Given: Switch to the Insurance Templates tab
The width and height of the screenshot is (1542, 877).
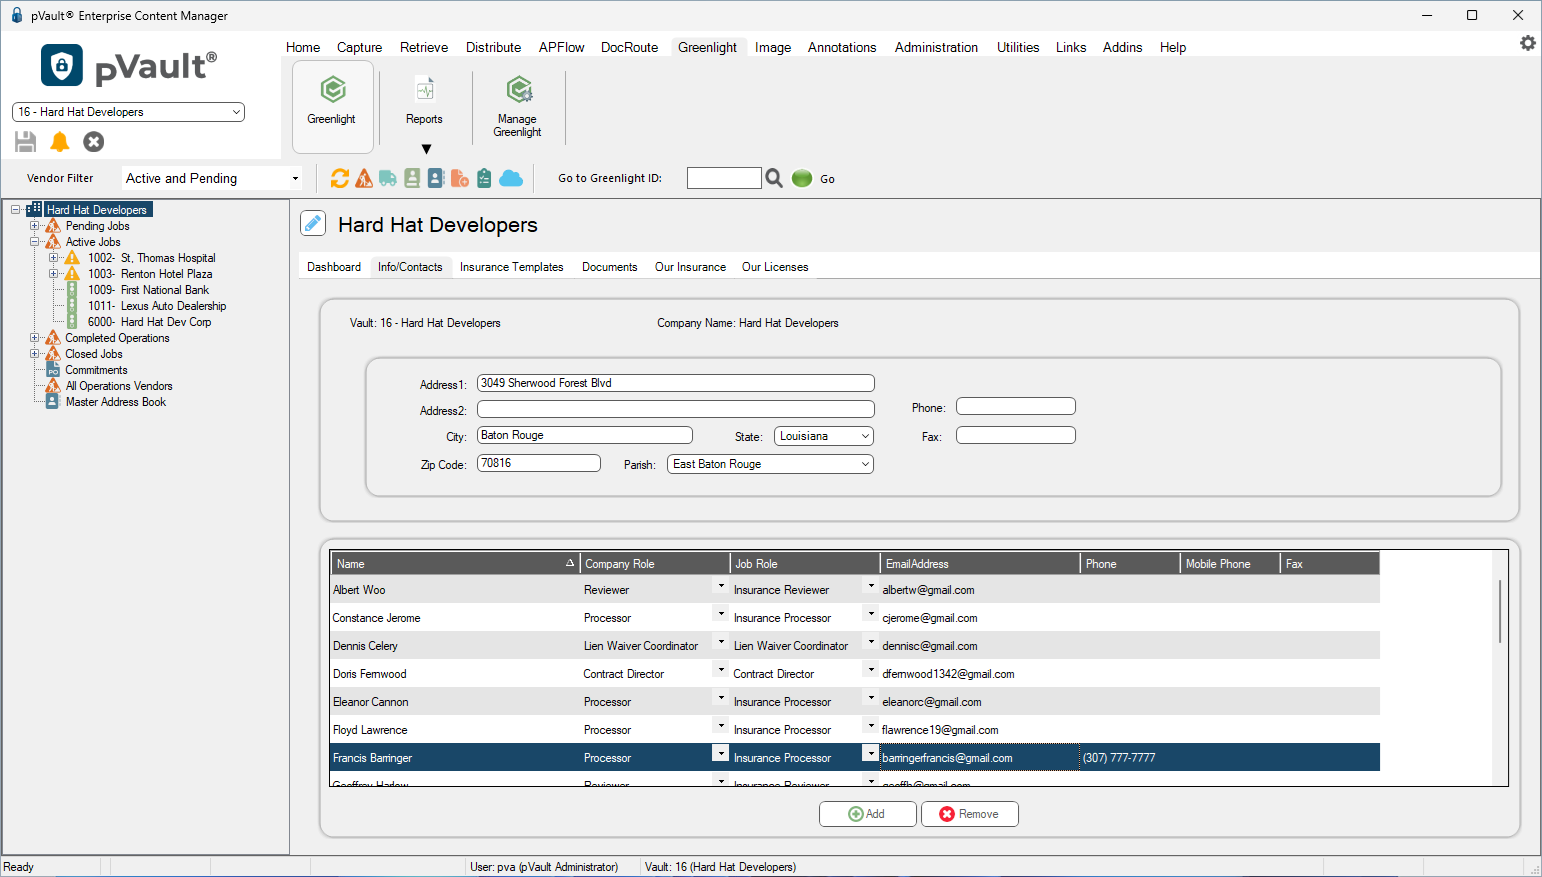Looking at the screenshot, I should pyautogui.click(x=511, y=267).
